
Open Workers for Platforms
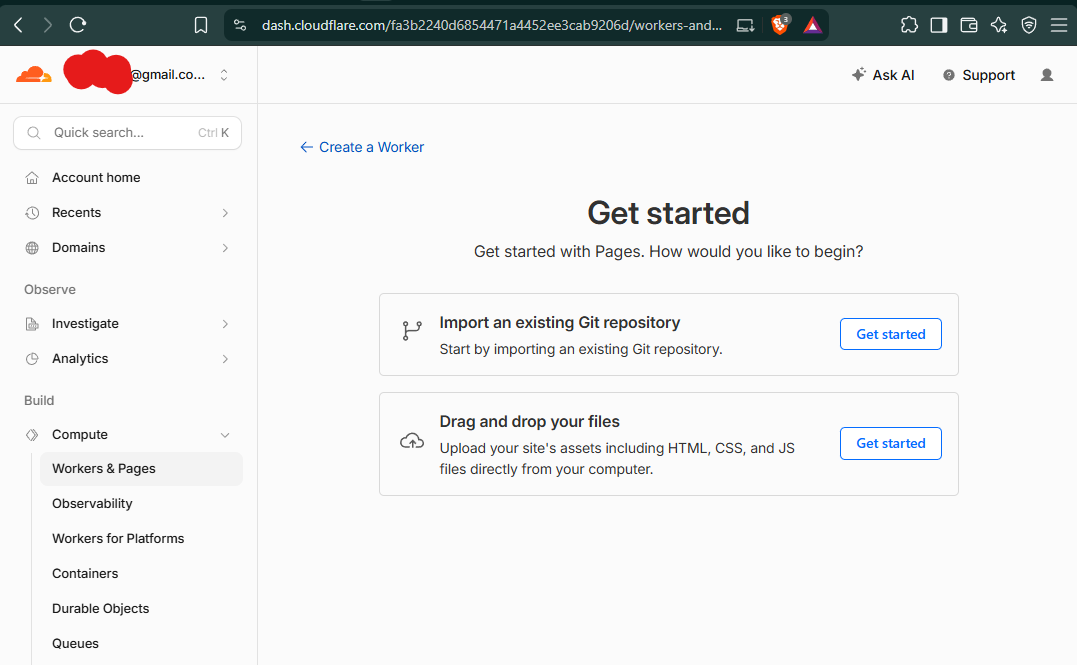[x=141, y=539]
